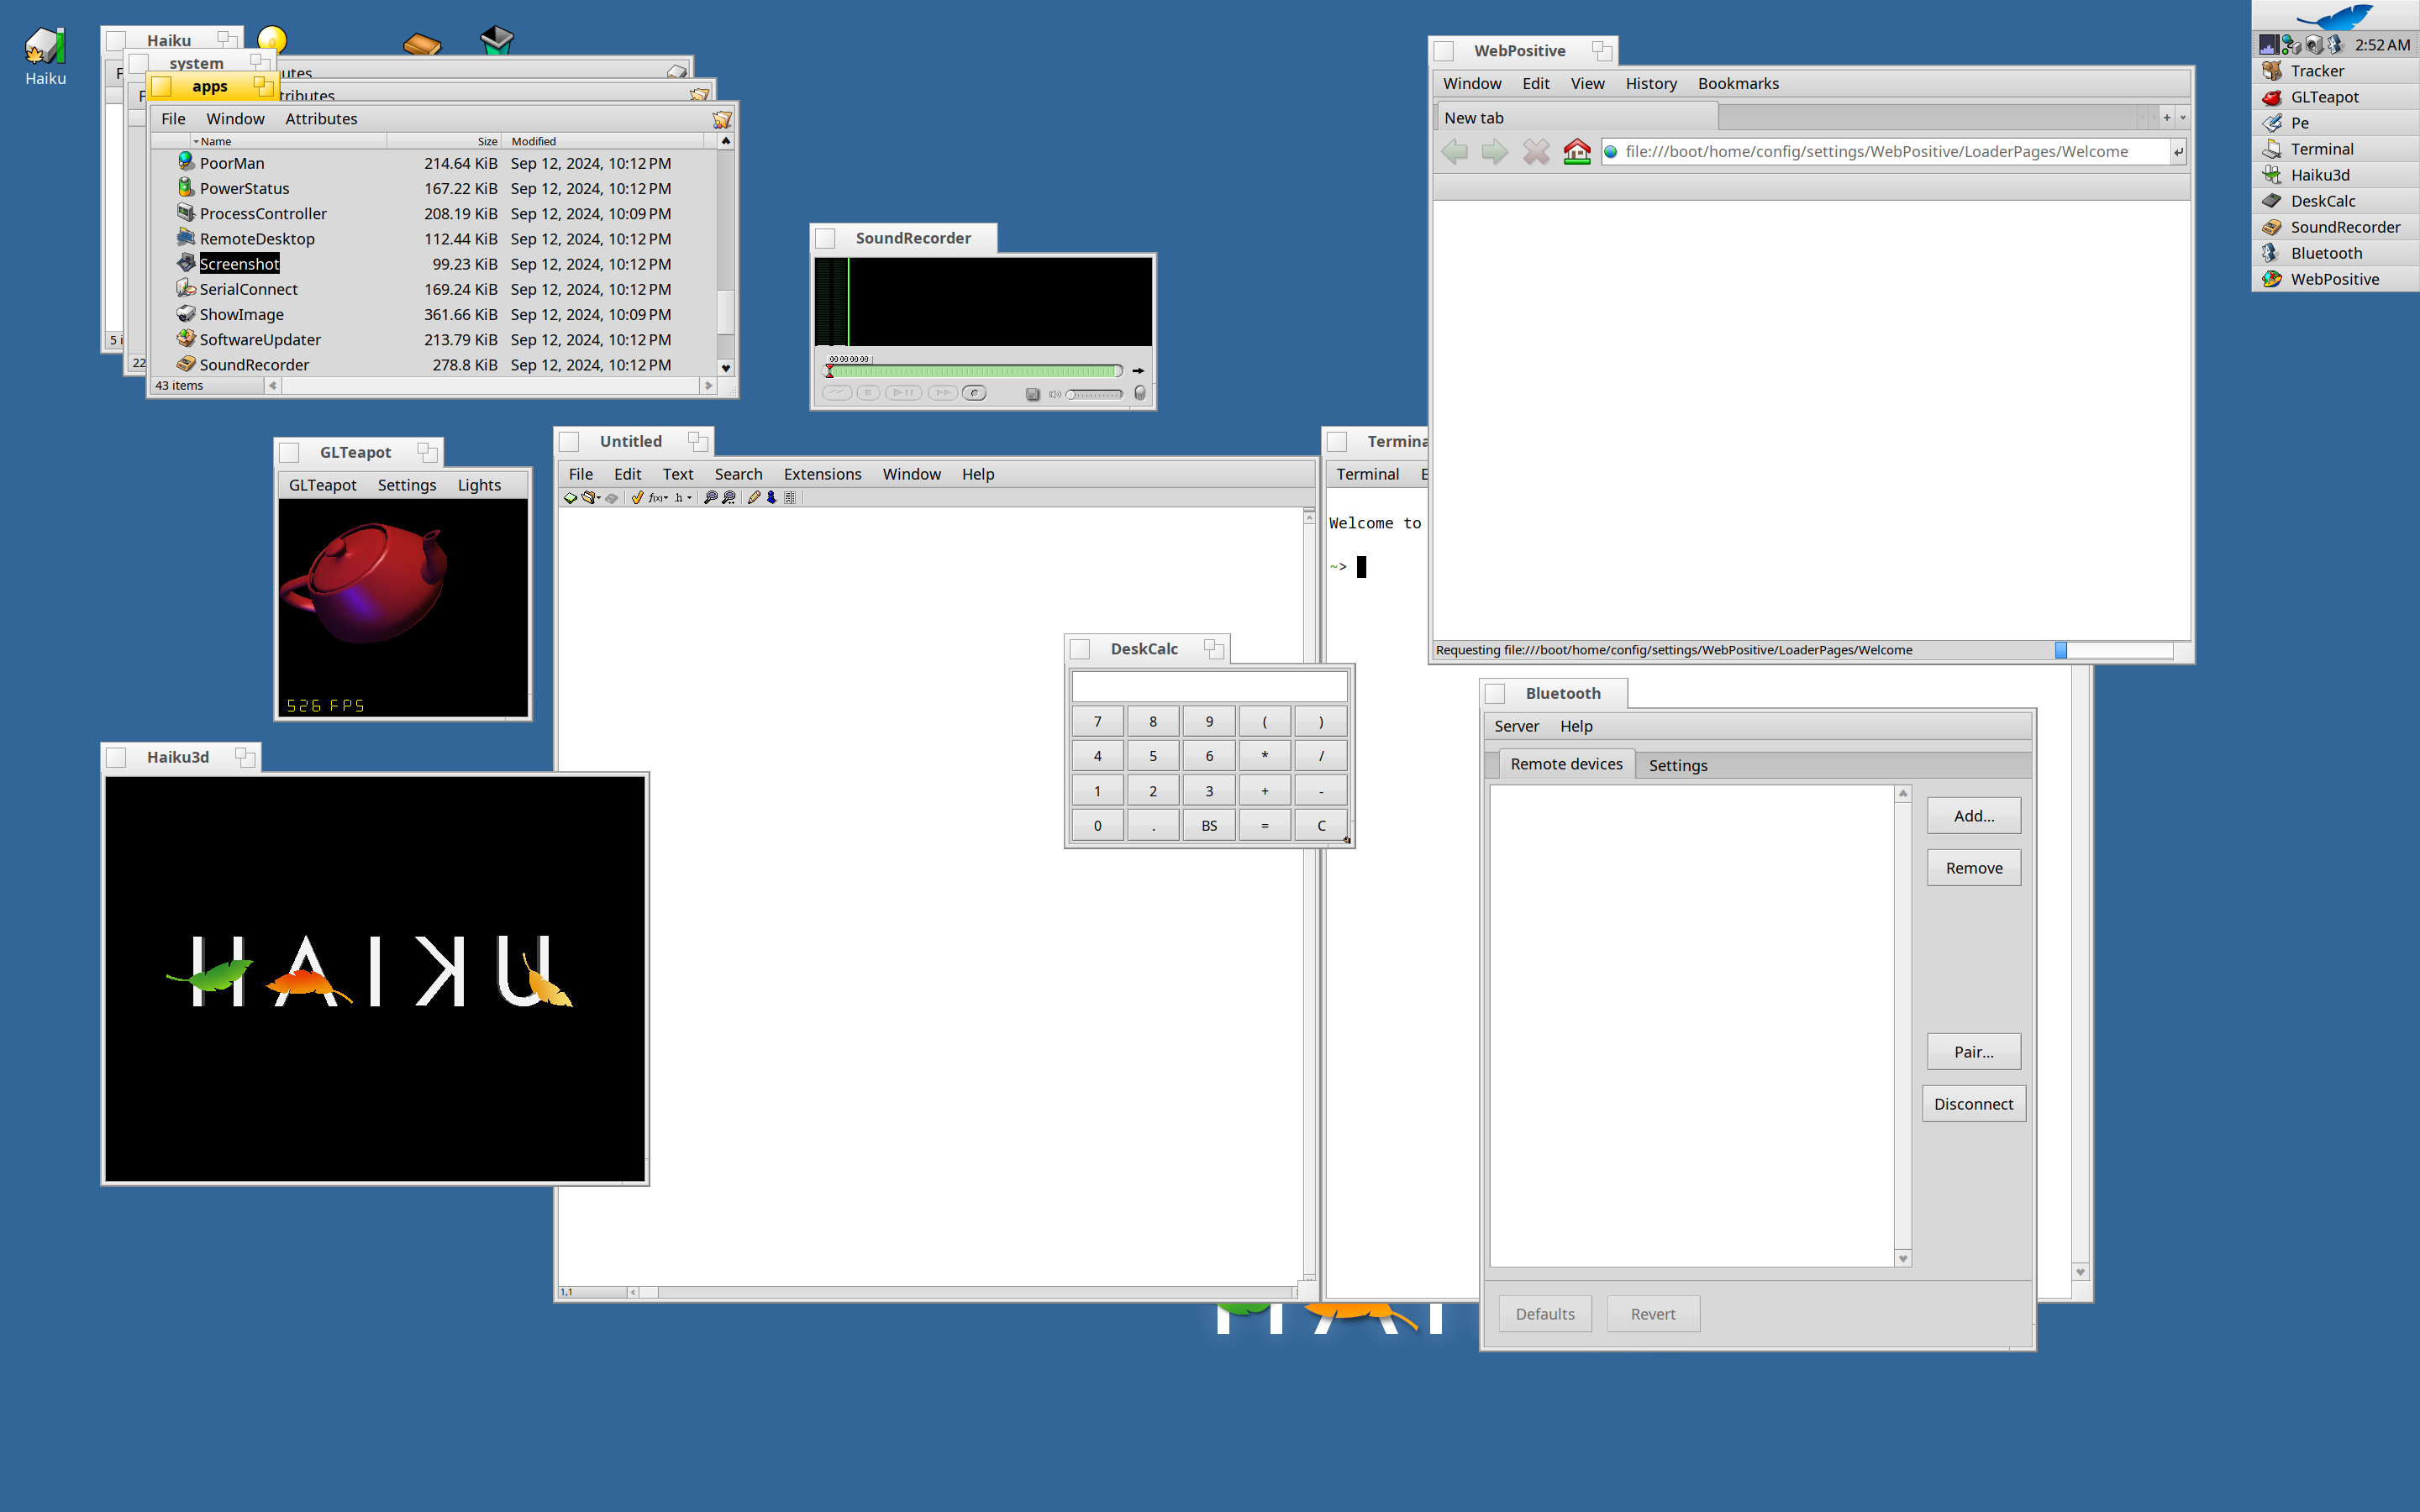Open the Server menu in Bluetooth window
The width and height of the screenshot is (2420, 1512).
(x=1516, y=726)
